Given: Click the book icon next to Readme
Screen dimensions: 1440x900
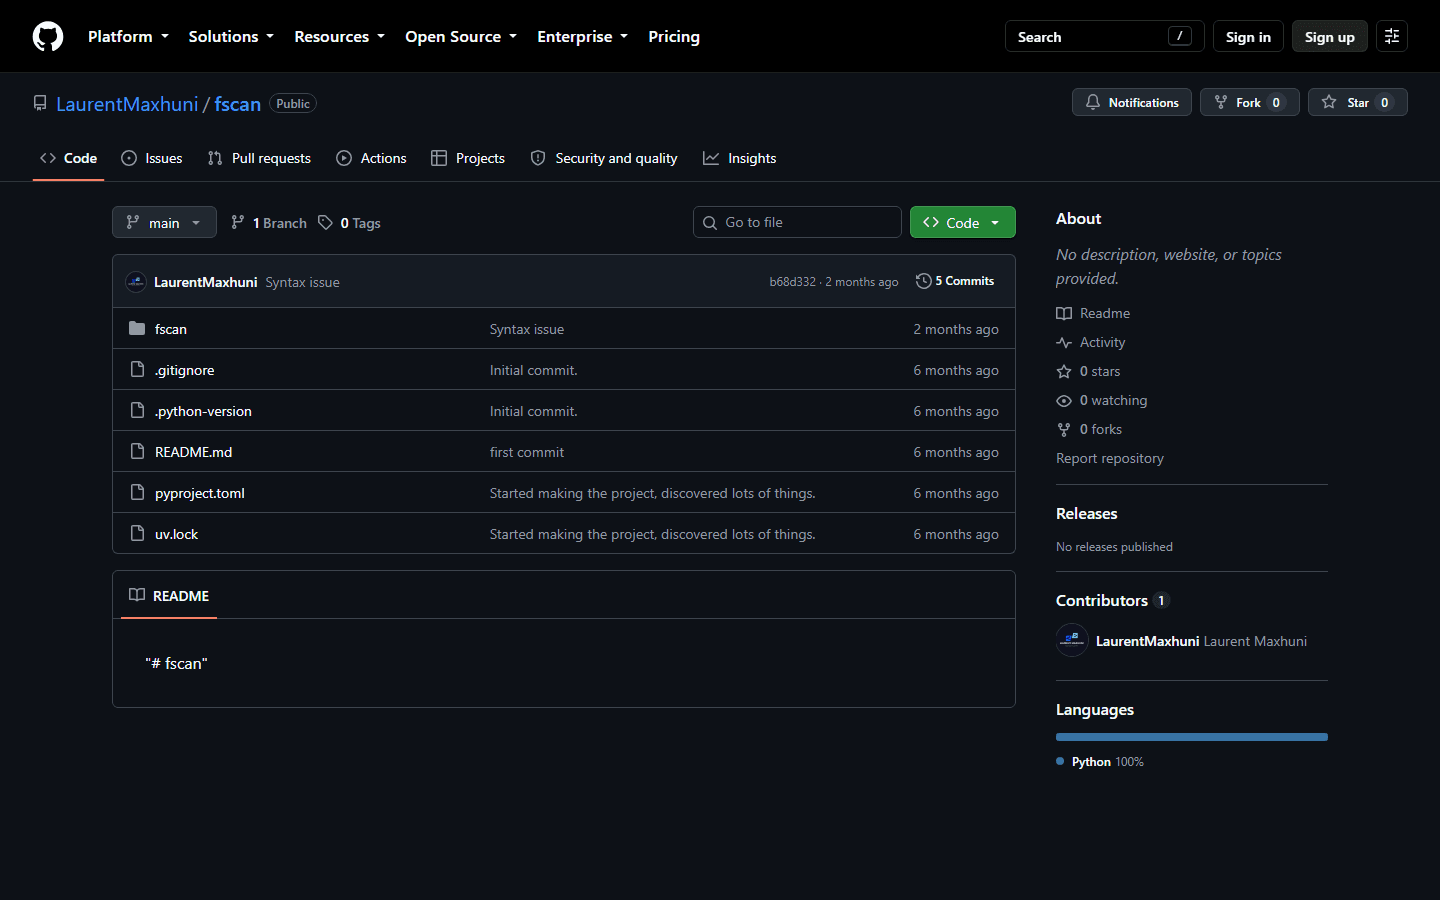Looking at the screenshot, I should click(x=1064, y=313).
